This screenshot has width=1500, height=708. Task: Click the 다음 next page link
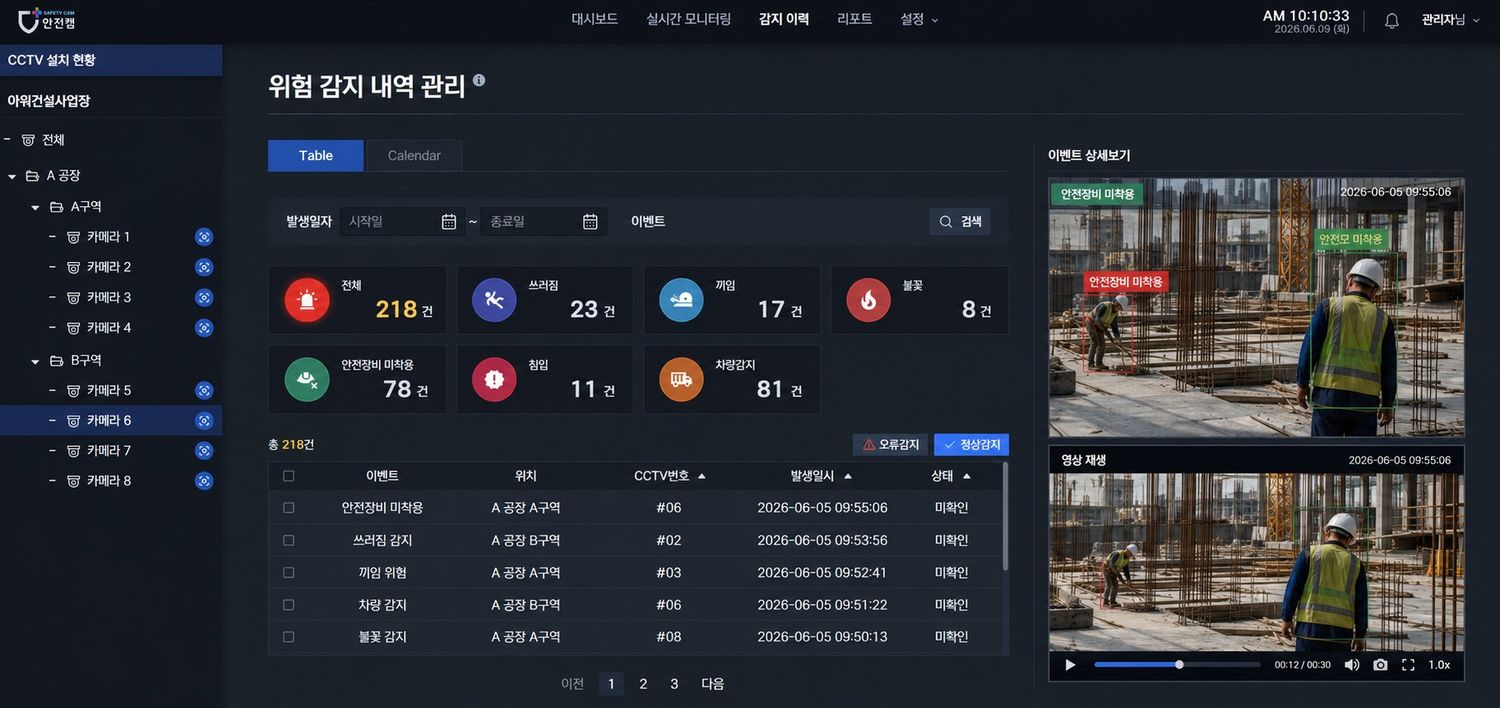(x=713, y=684)
